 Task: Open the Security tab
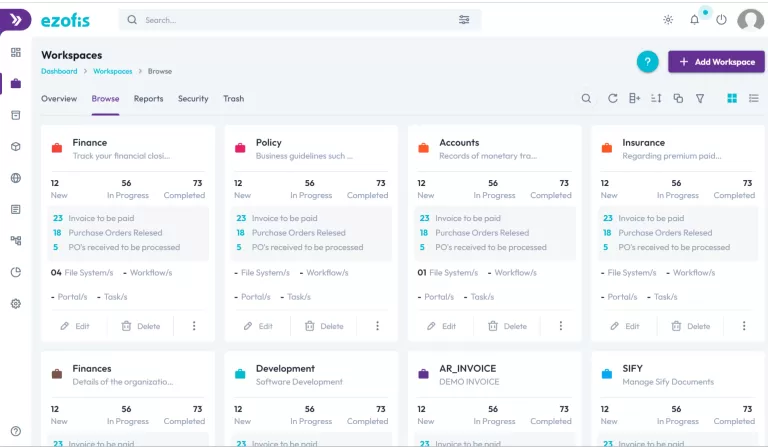tap(193, 99)
